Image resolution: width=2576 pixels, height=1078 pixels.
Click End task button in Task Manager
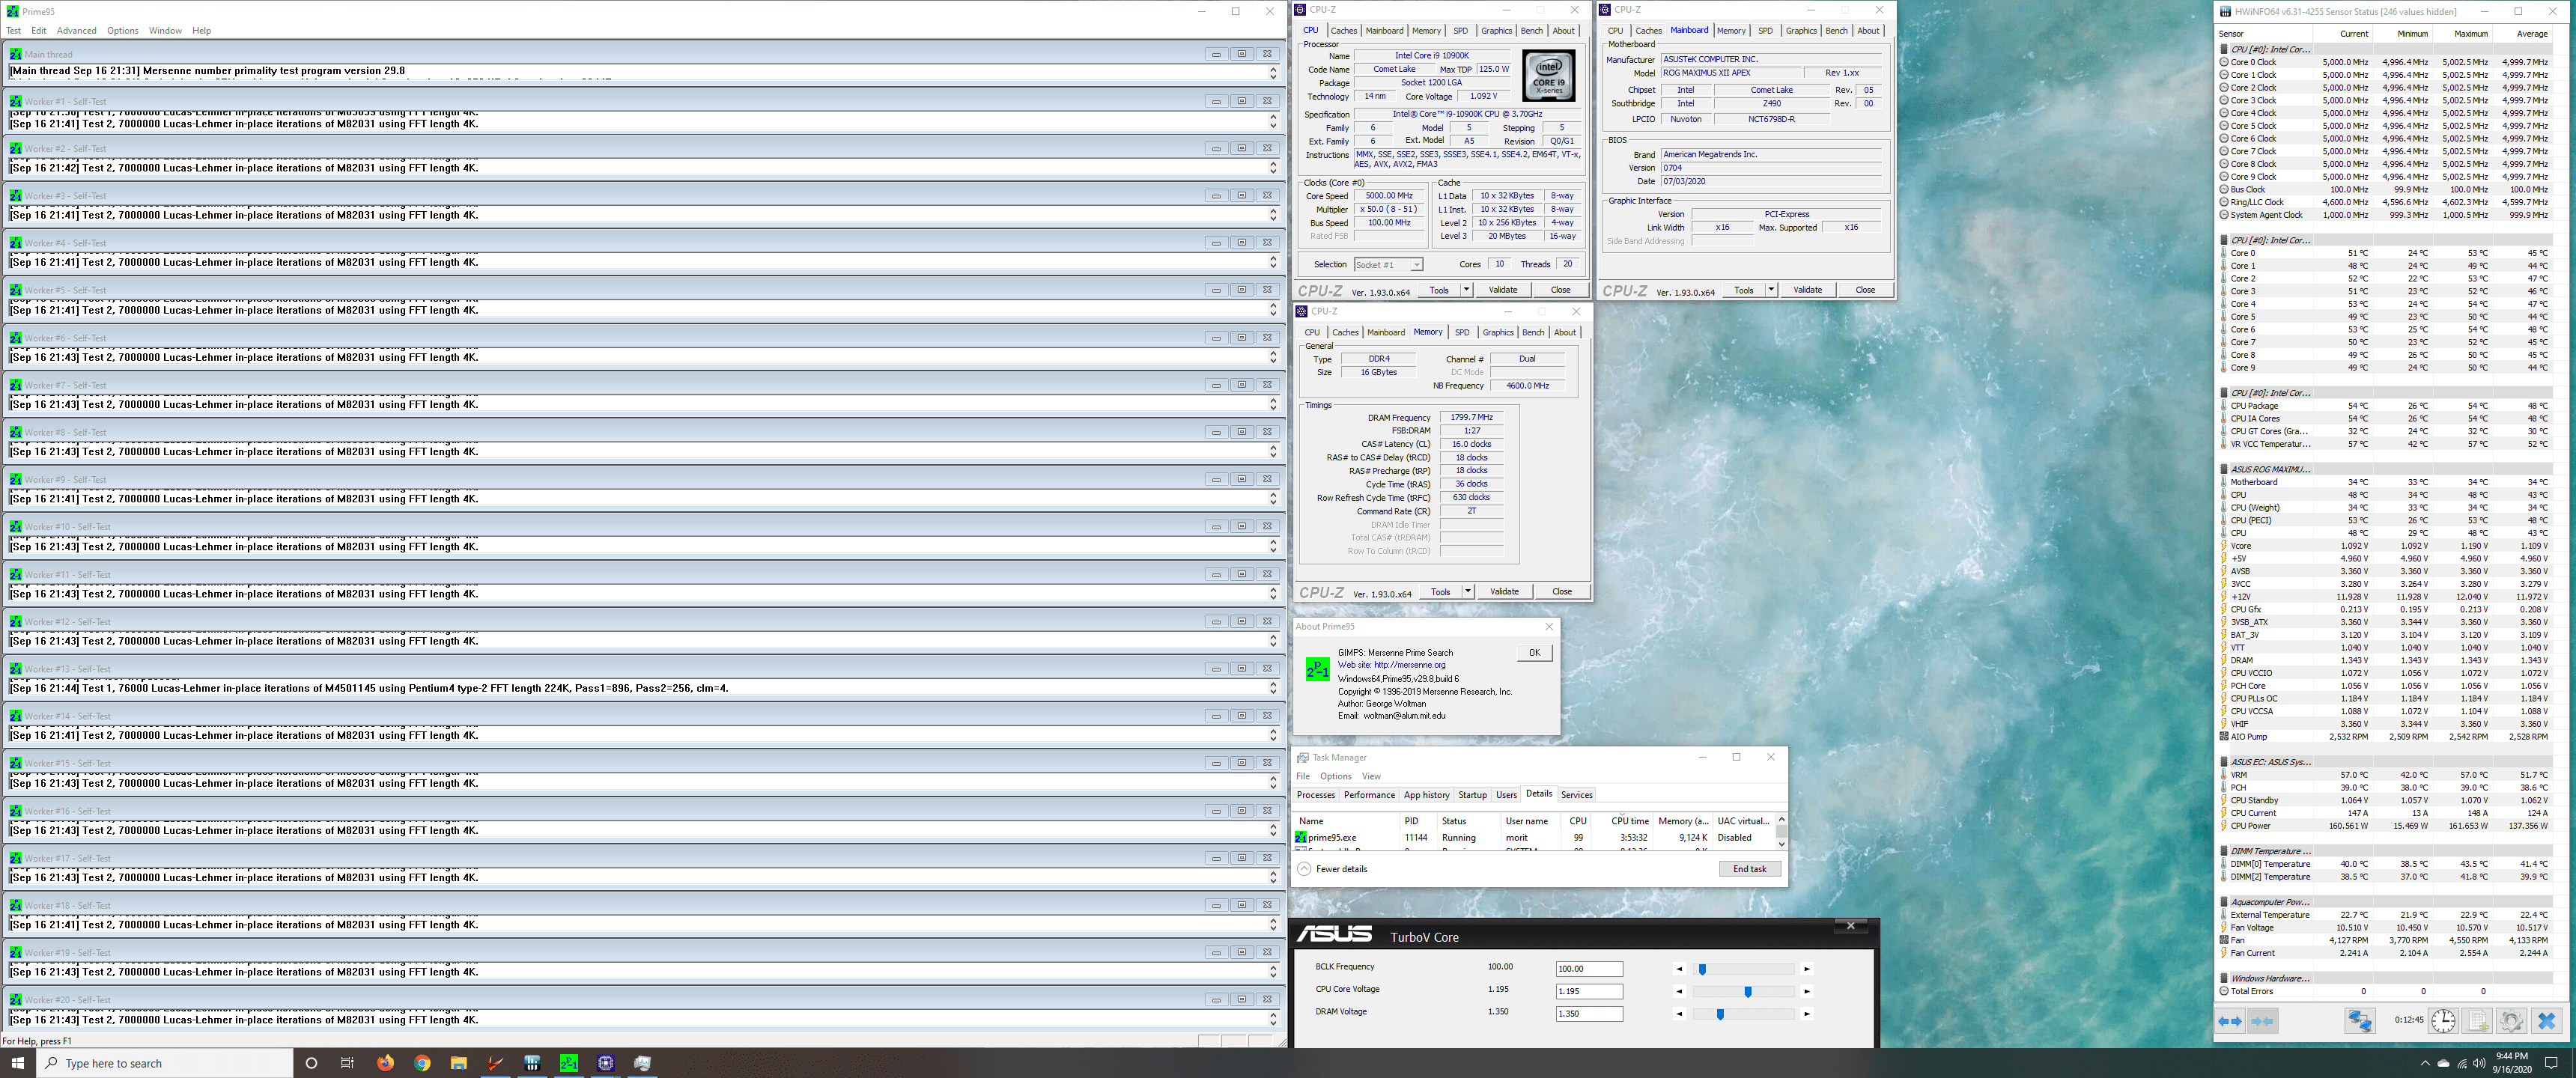[x=1749, y=869]
